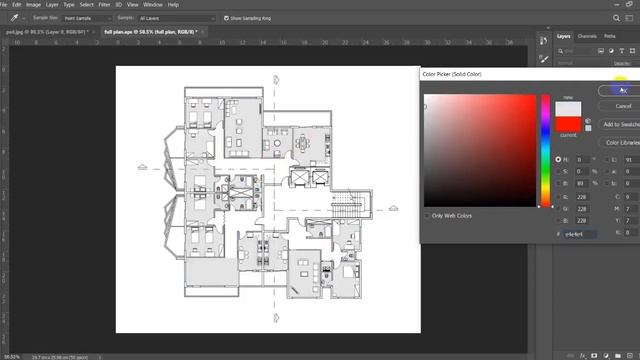Viewport: 640px width, 360px height.
Task: Click inside the color saturation field
Action: [480, 151]
